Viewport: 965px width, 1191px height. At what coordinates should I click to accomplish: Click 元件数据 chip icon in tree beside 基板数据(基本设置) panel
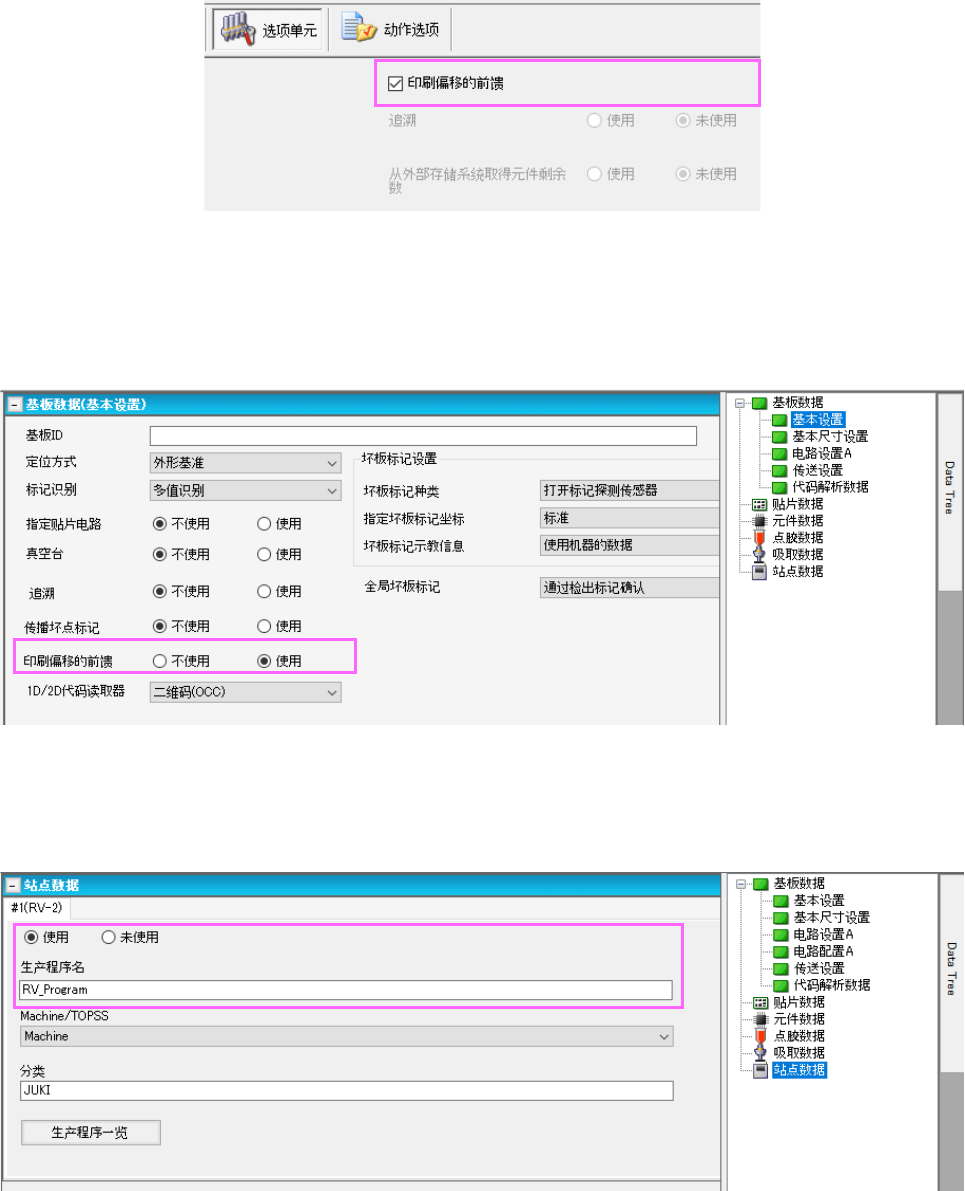point(759,521)
